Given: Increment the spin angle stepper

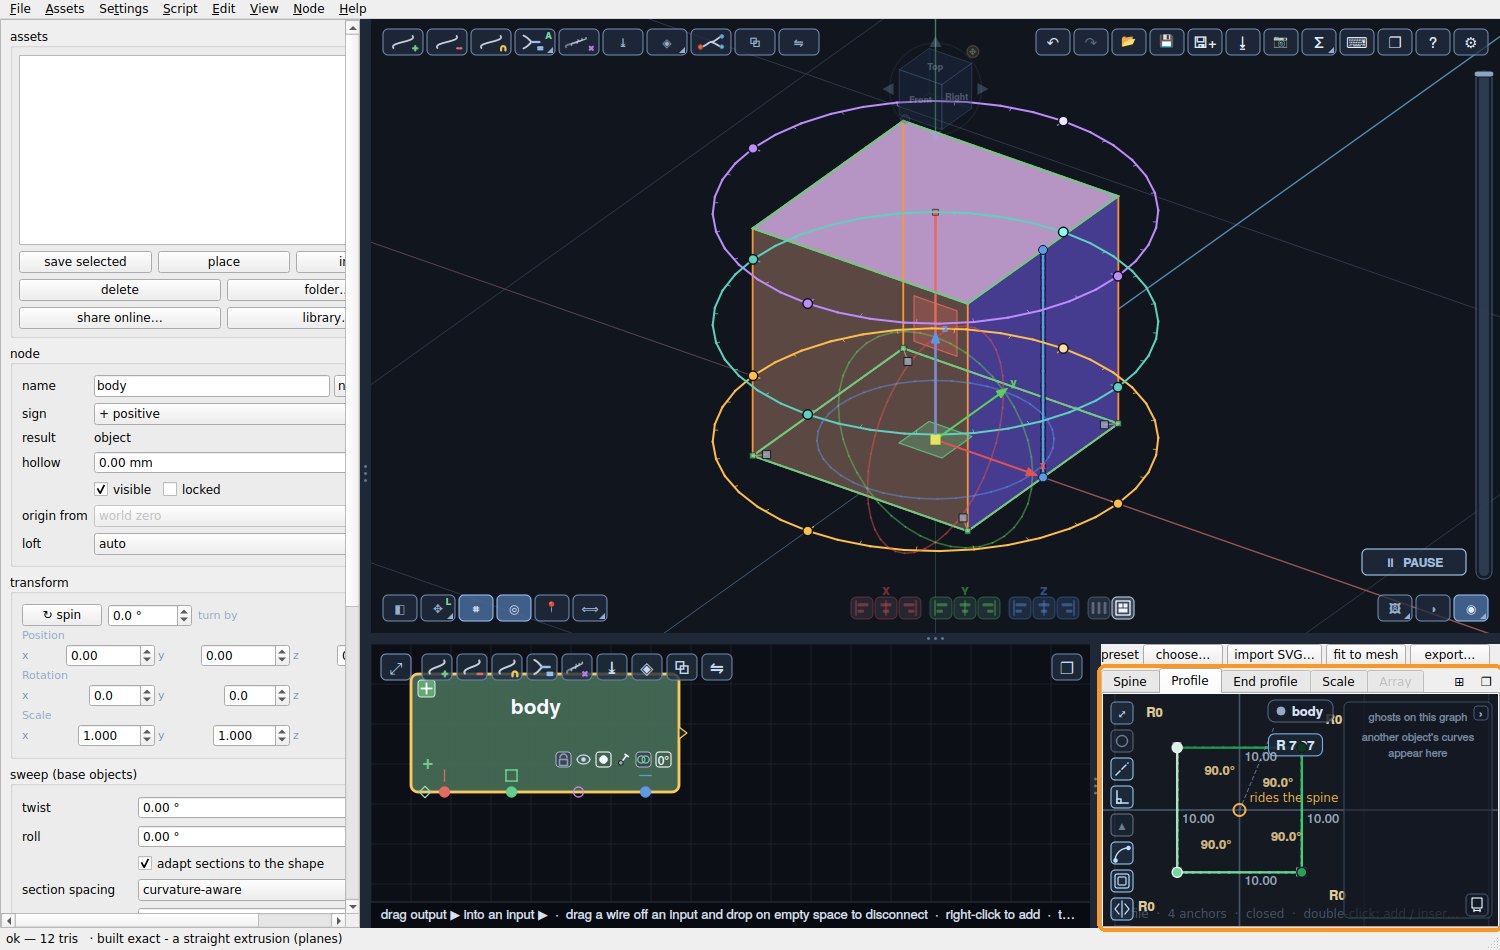Looking at the screenshot, I should coord(184,610).
